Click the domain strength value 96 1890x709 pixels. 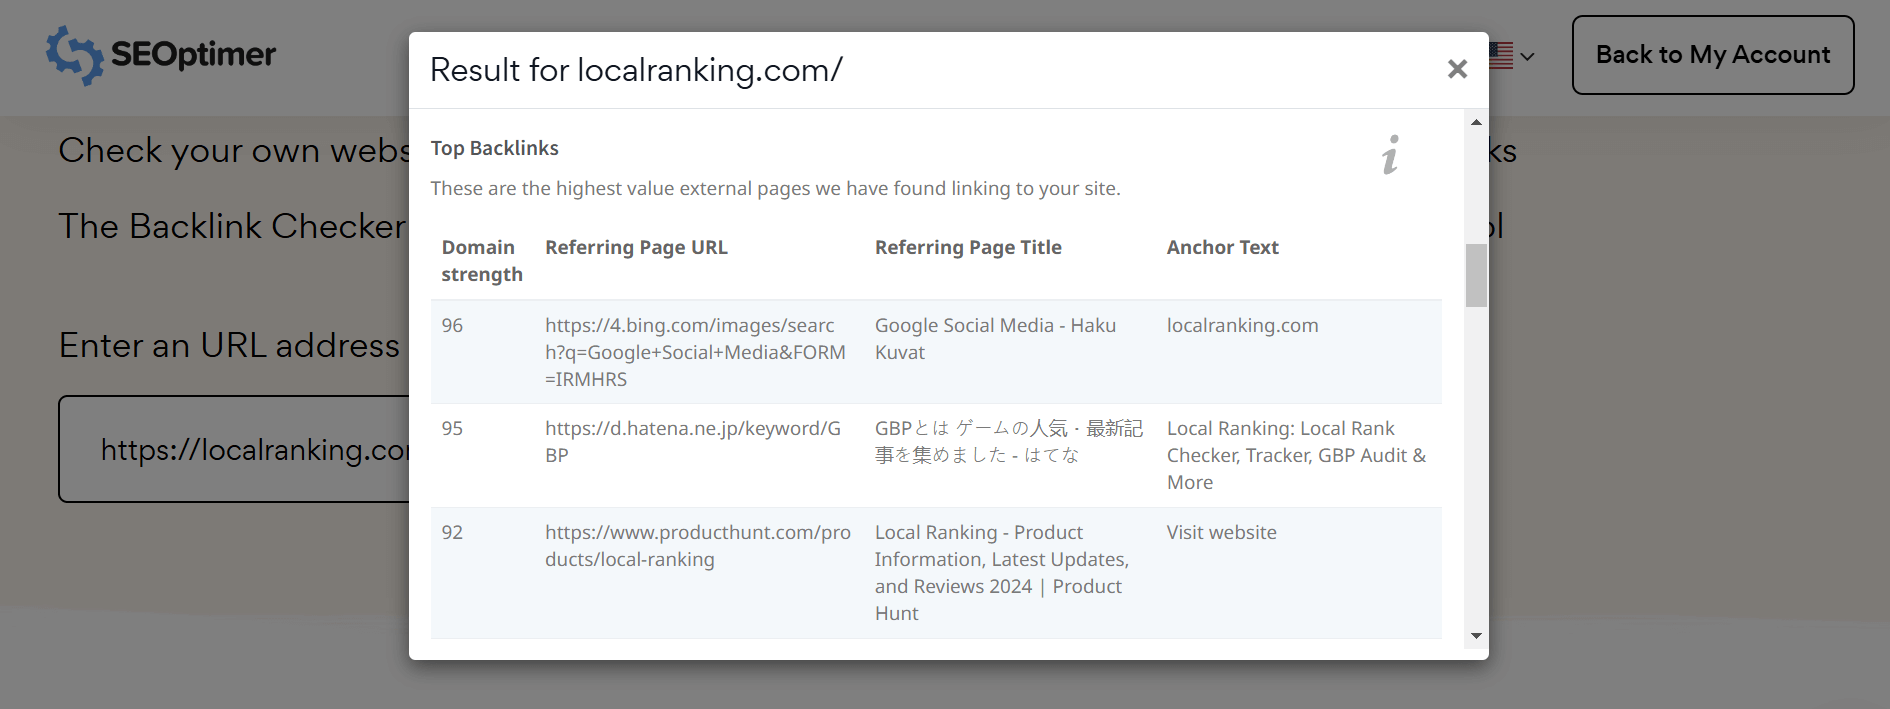452,325
